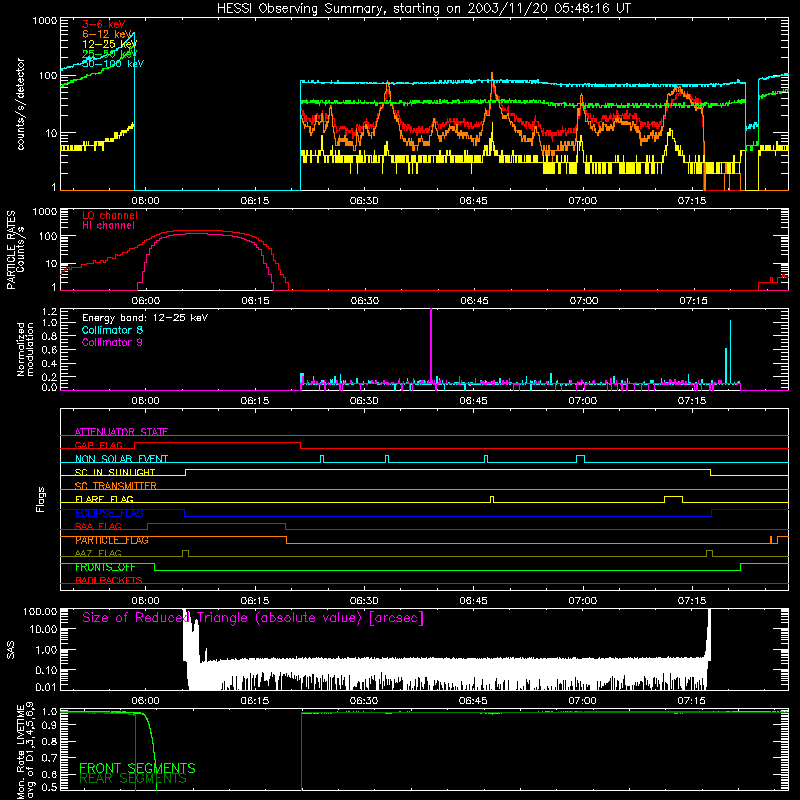The image size is (800, 800).
Task: Click 07:15 tick label under the flags plot
Action: (692, 601)
